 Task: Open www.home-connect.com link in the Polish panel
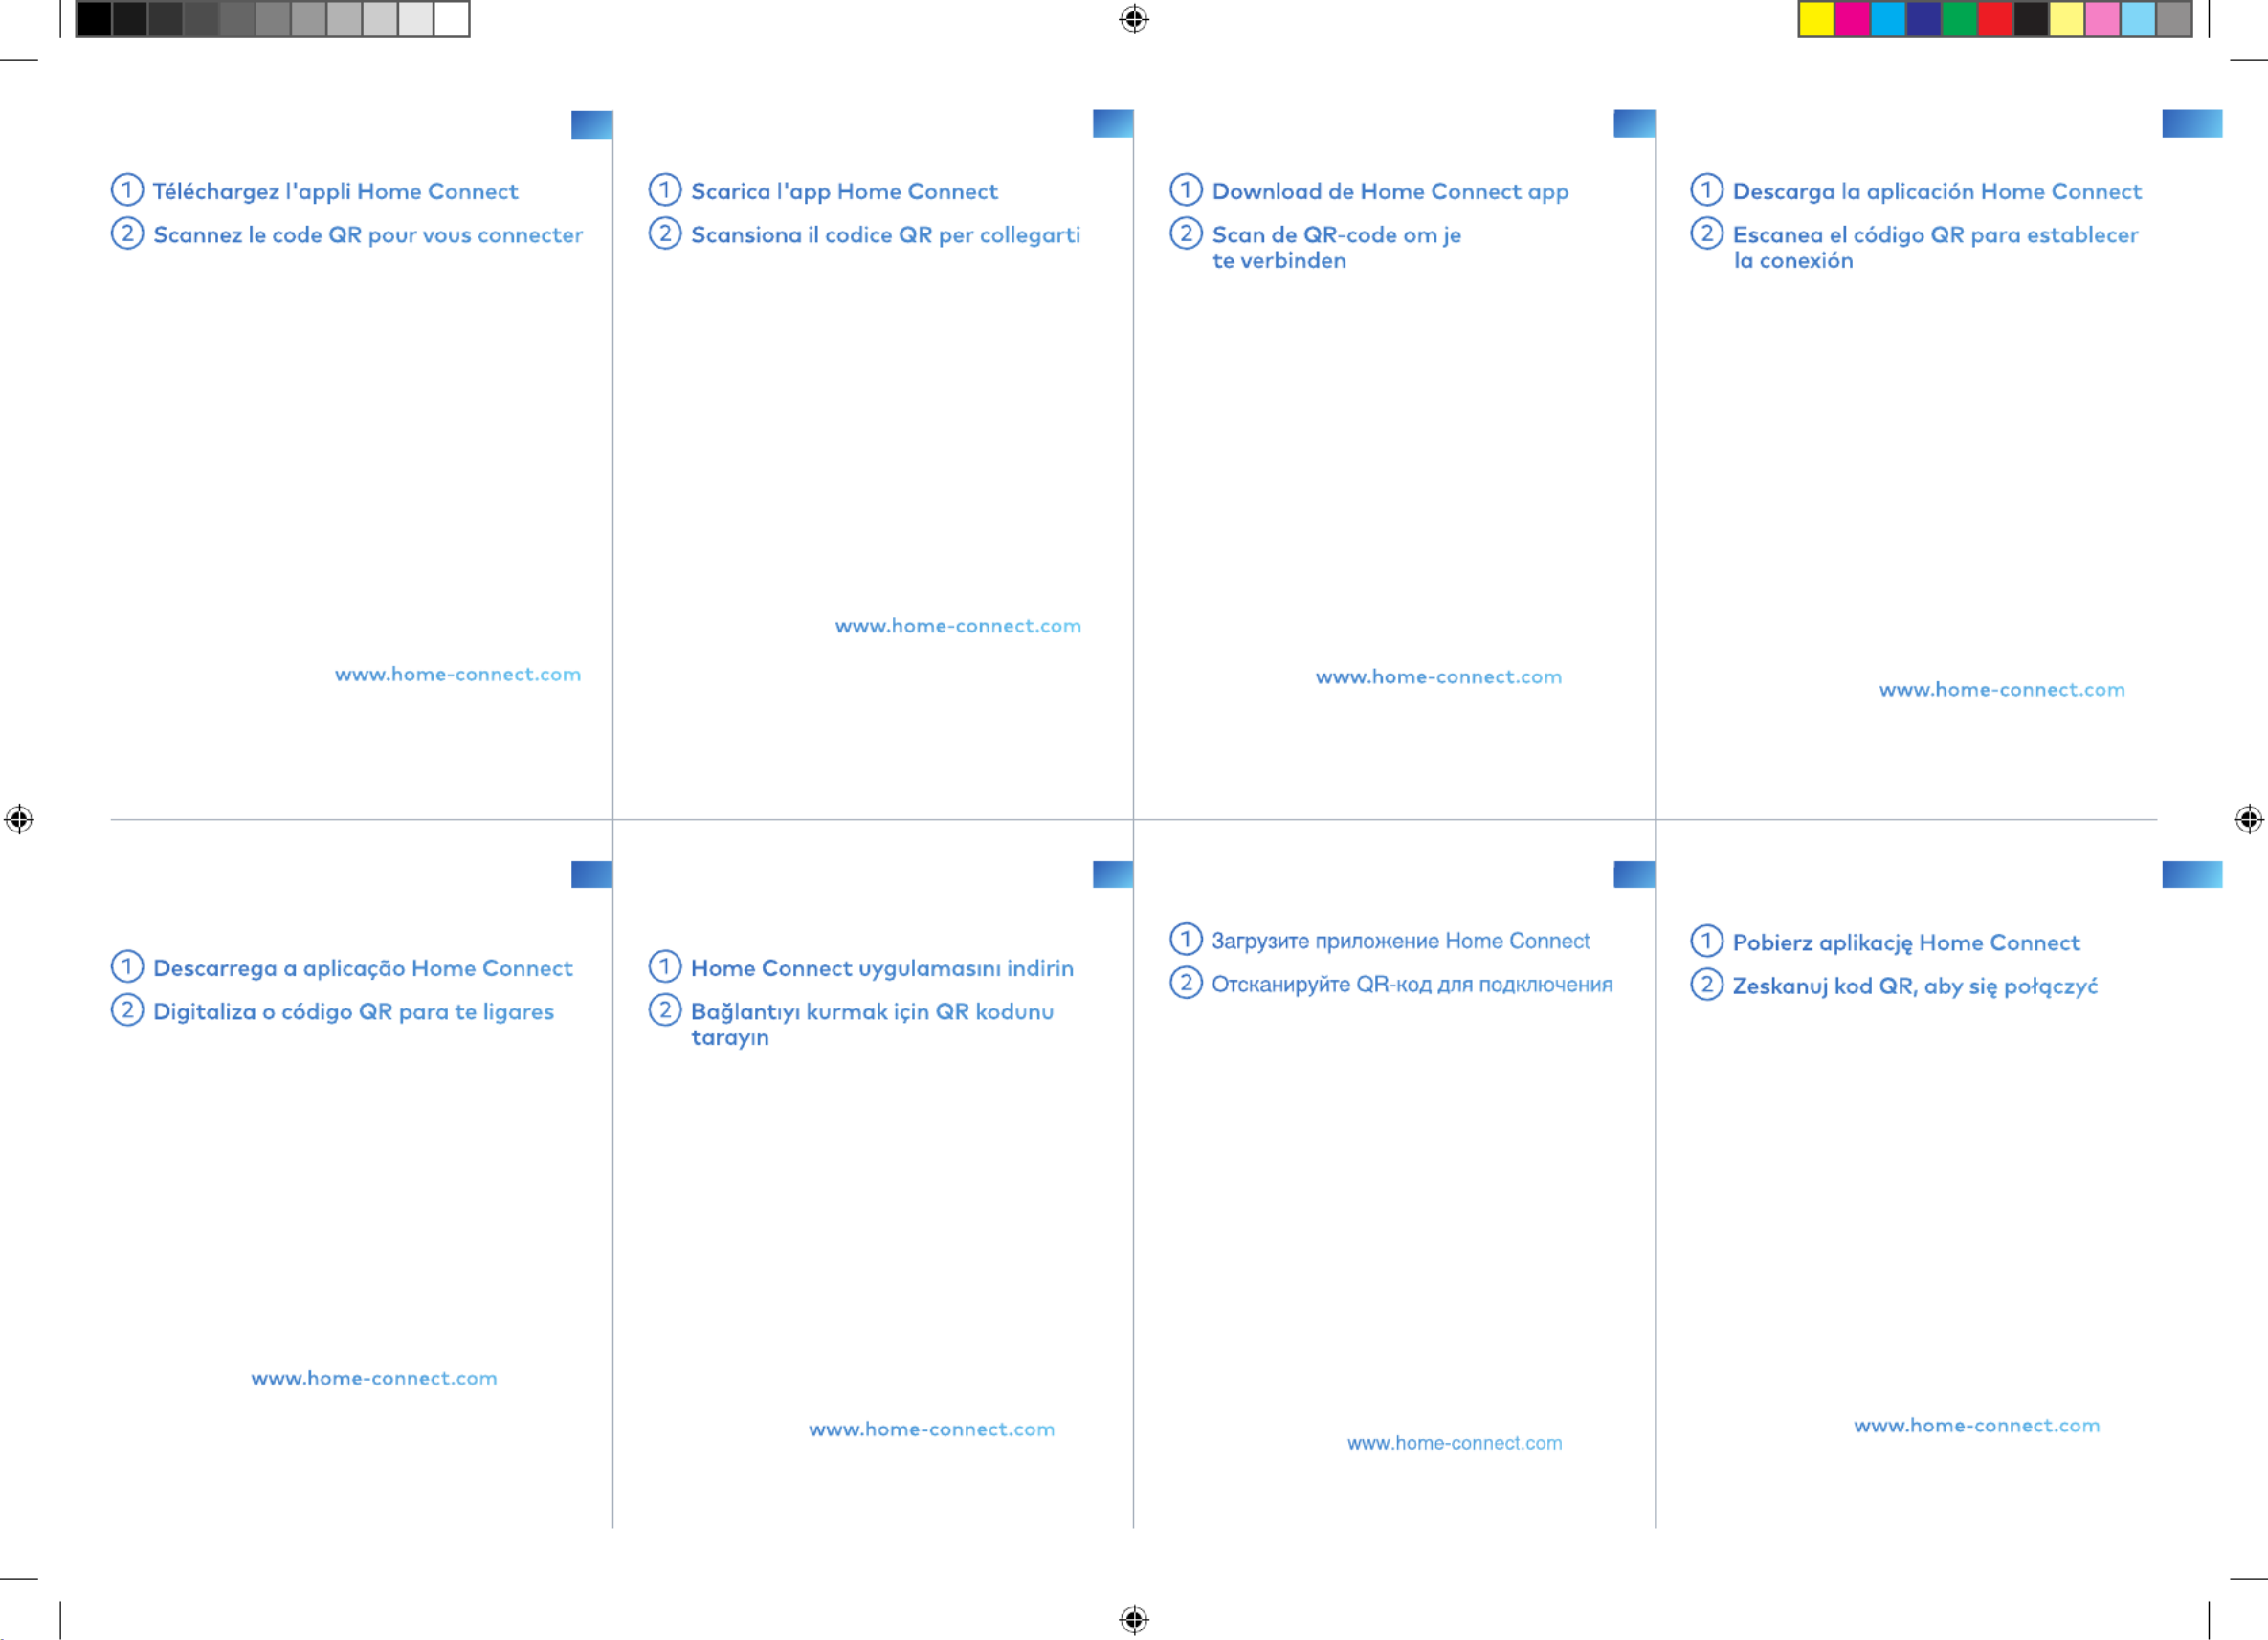click(x=1977, y=1426)
